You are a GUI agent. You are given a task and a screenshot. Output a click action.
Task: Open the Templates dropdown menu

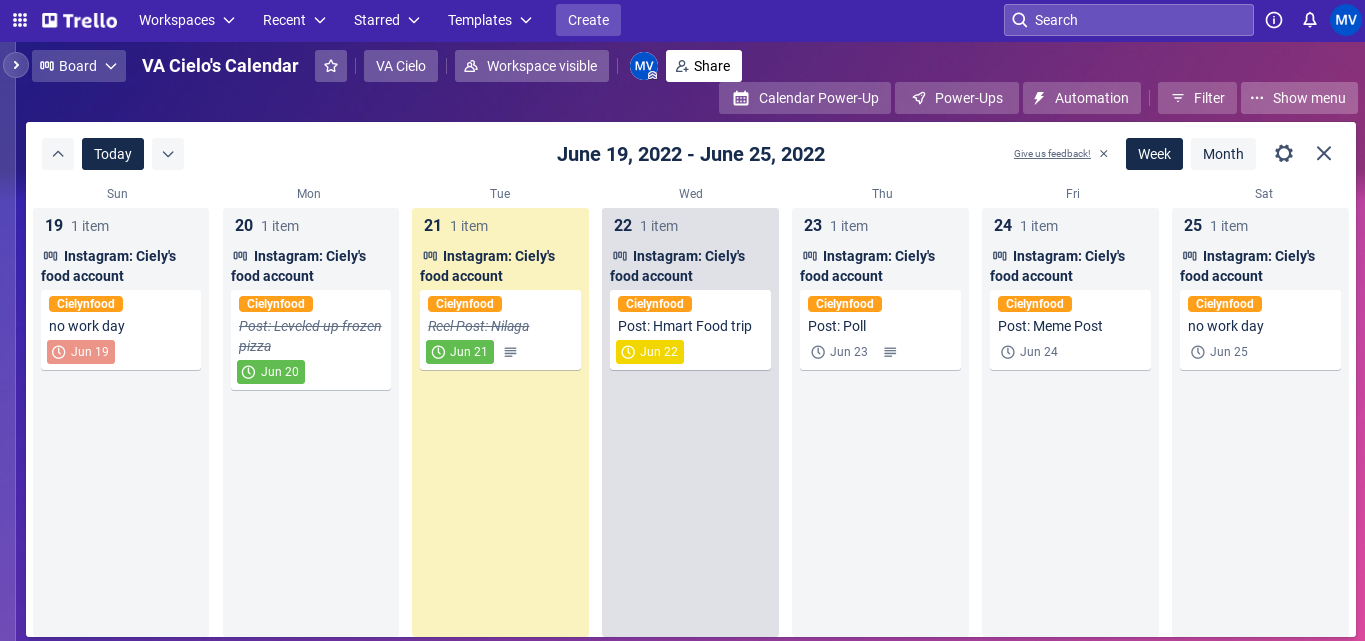[x=490, y=20]
